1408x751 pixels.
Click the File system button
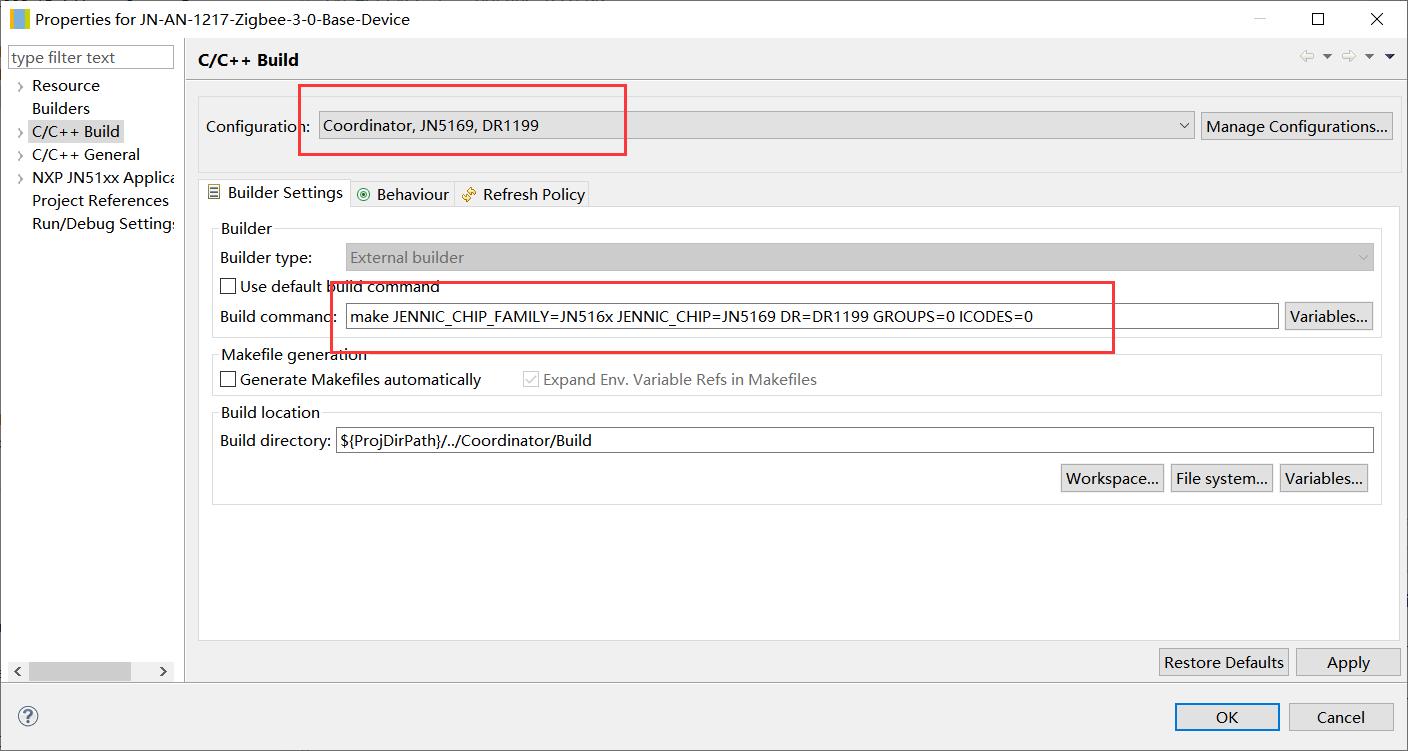pyautogui.click(x=1222, y=478)
